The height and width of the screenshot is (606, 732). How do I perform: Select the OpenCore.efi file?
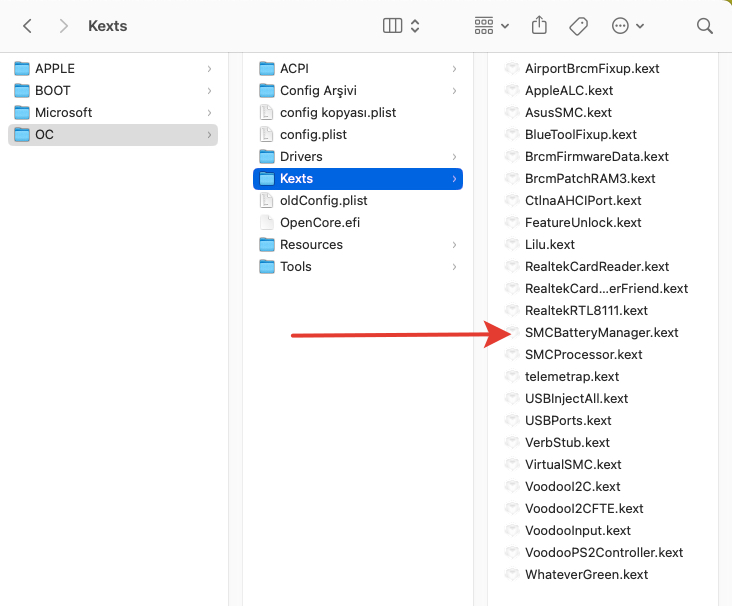pos(319,223)
